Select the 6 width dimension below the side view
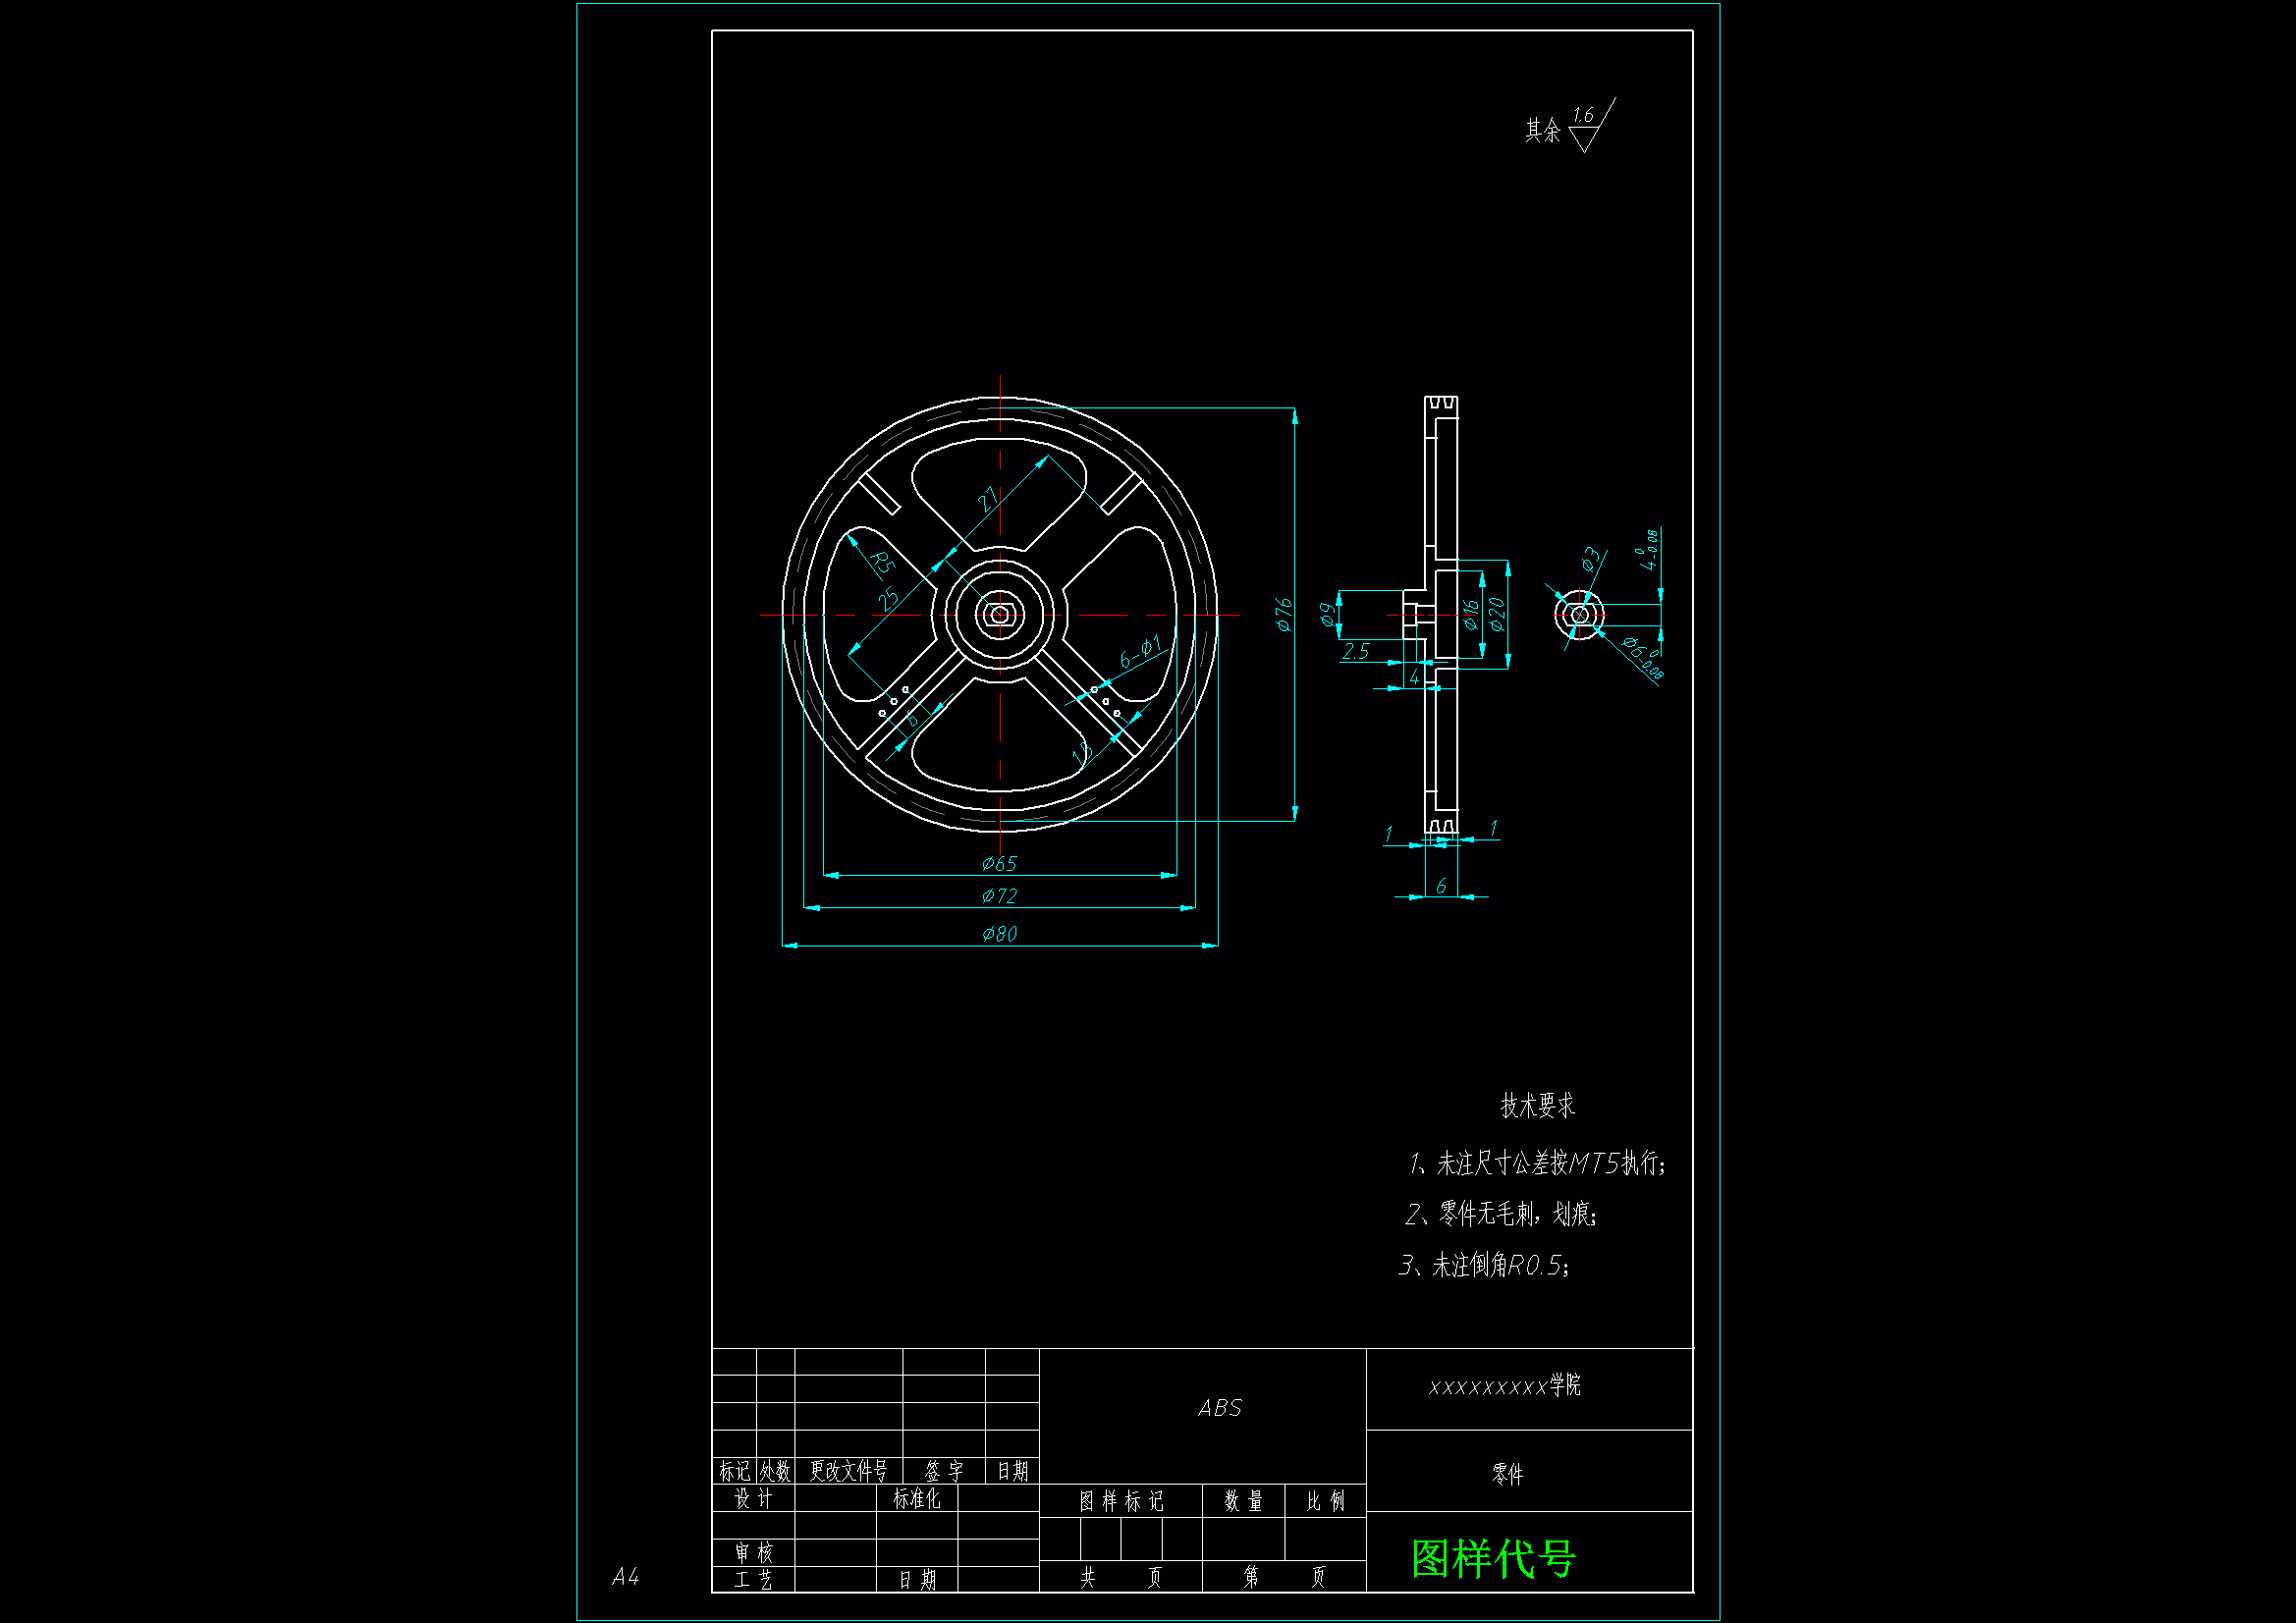This screenshot has width=2296, height=1623. coord(1441,886)
